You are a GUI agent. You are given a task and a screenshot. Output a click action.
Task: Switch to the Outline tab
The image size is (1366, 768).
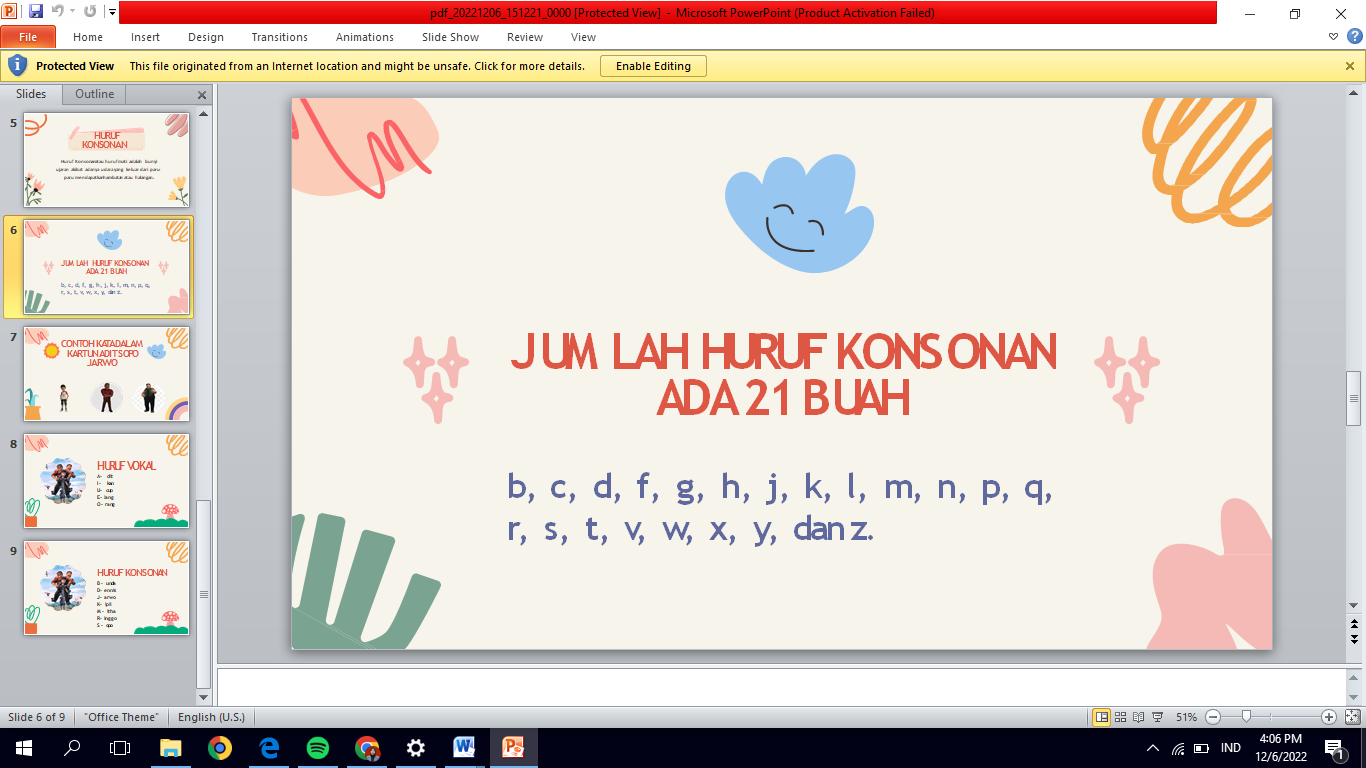(x=95, y=94)
